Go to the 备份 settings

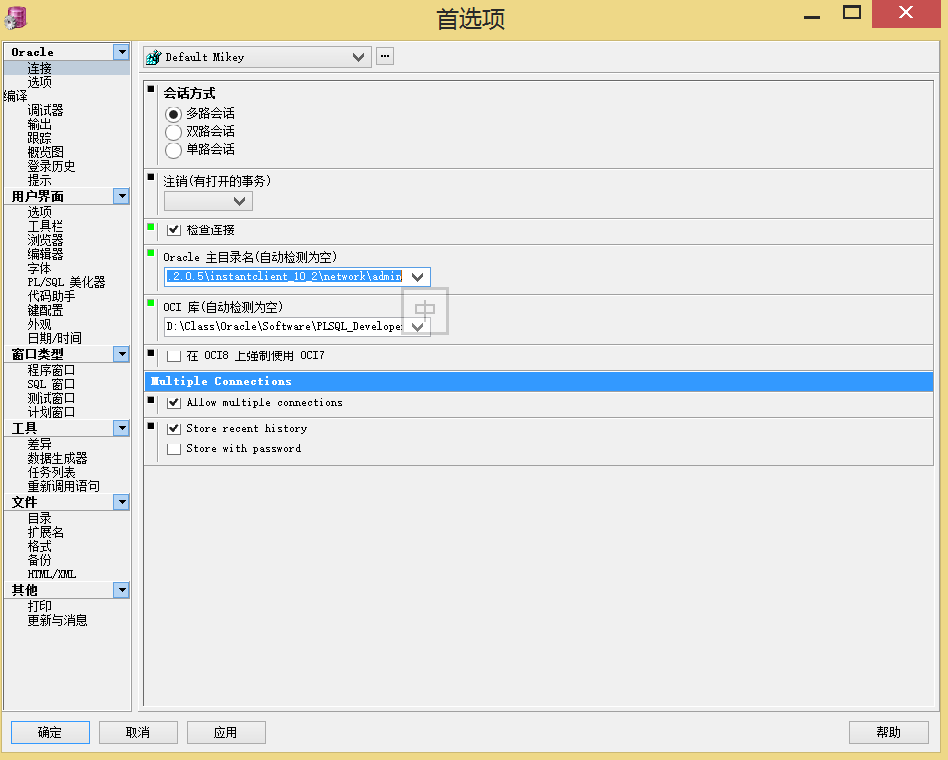pyautogui.click(x=39, y=560)
